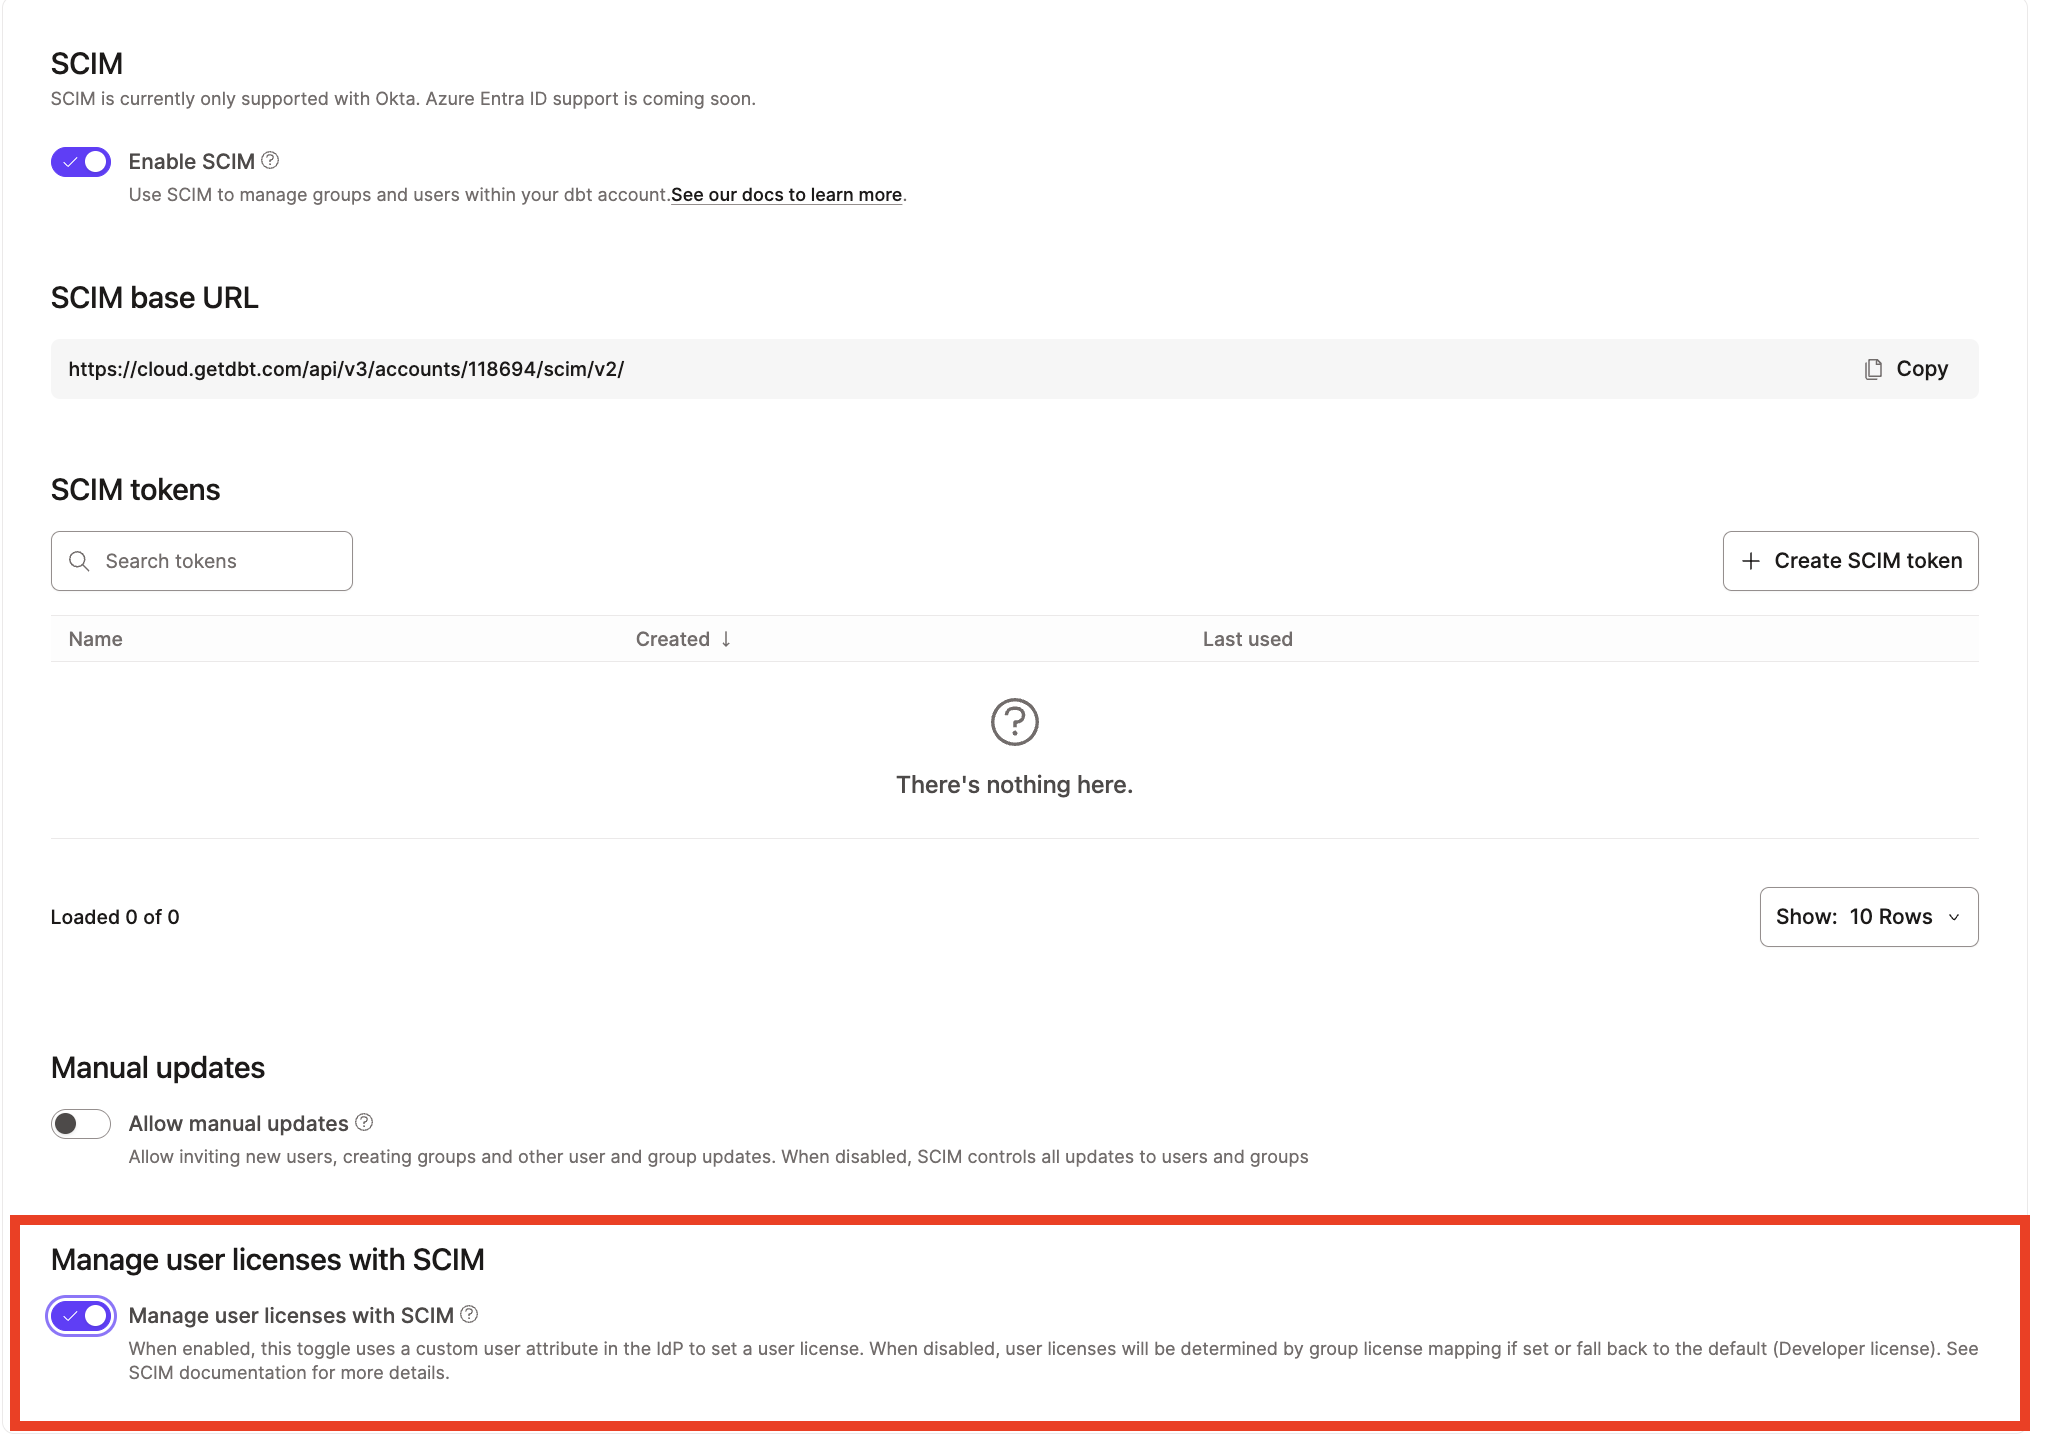2048x1450 pixels.
Task: Open the Enable SCIM help tooltip
Action: click(271, 160)
